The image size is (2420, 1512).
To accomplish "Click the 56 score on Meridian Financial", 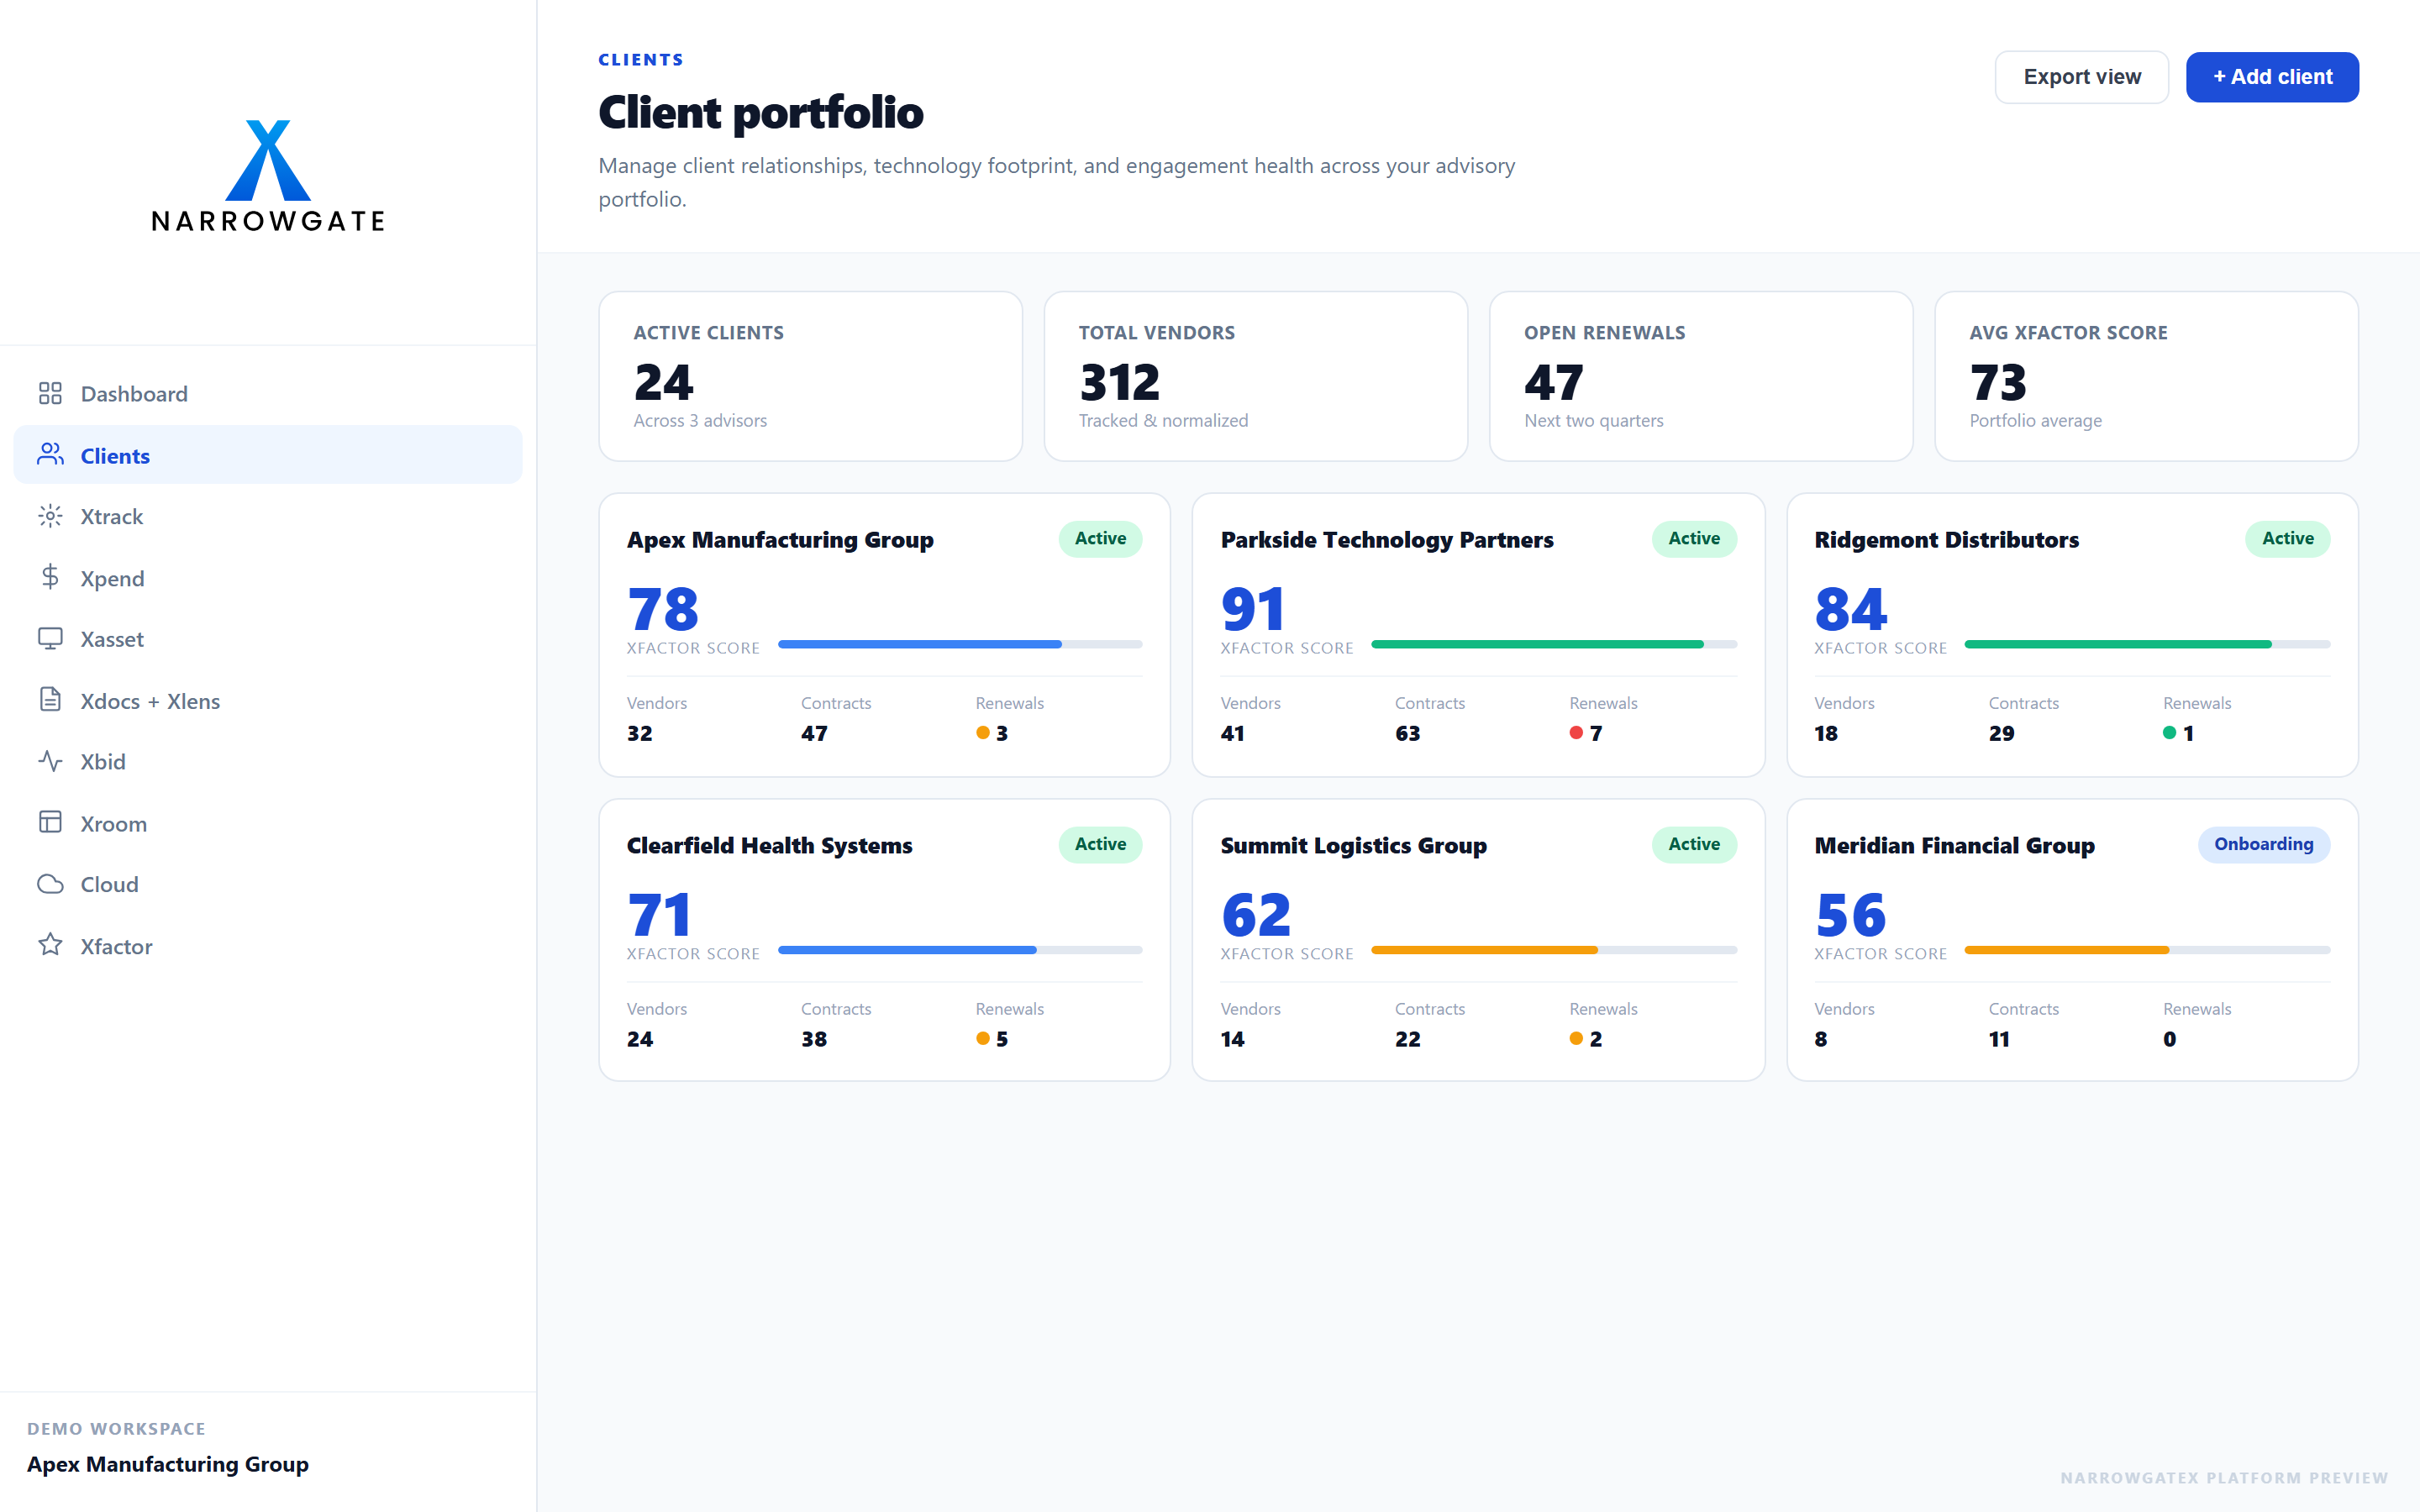I will (1850, 915).
